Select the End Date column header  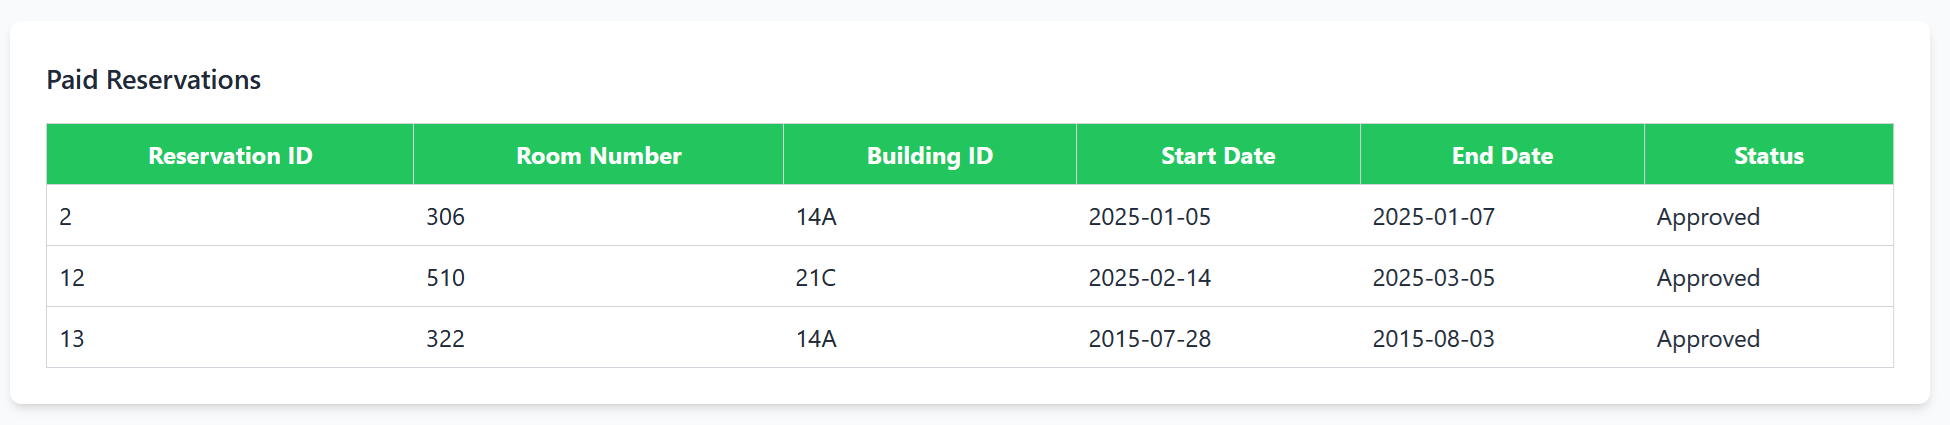tap(1502, 156)
